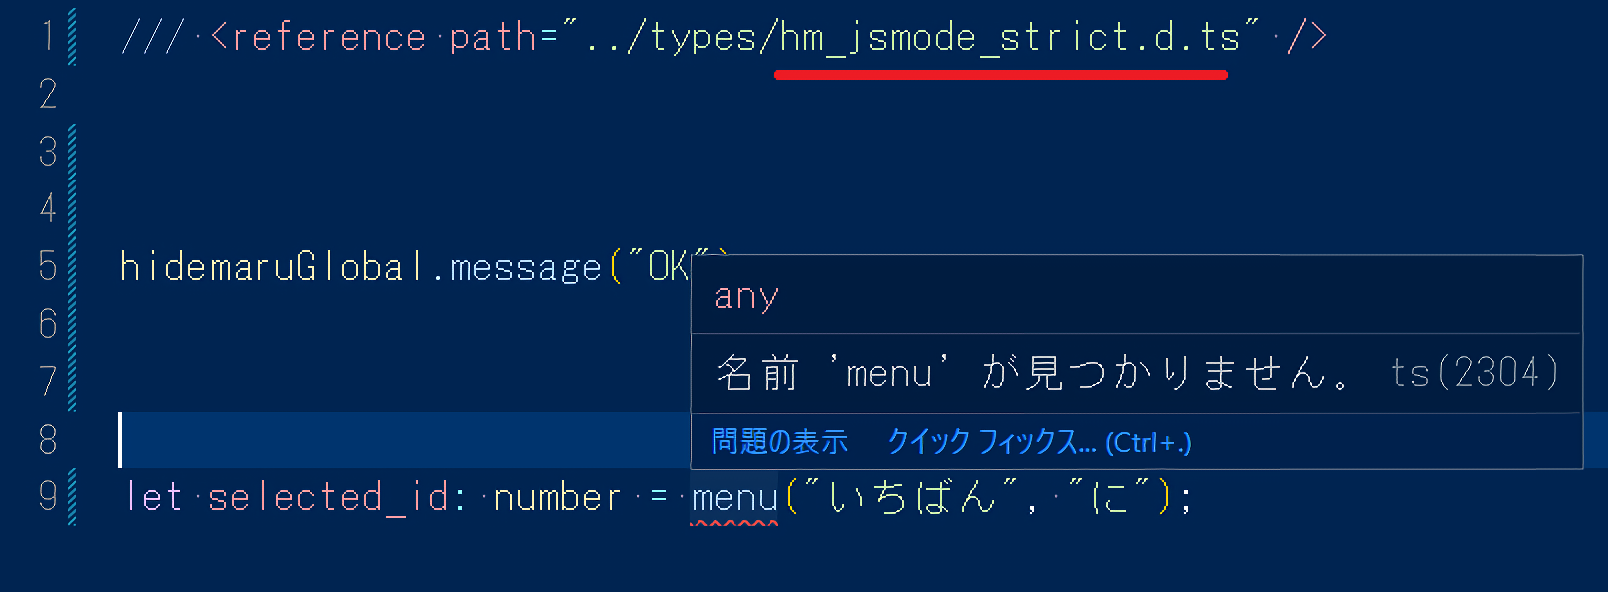Screen dimensions: 1608x592
Task: Click the number type annotation on line 9
Action: pyautogui.click(x=557, y=497)
